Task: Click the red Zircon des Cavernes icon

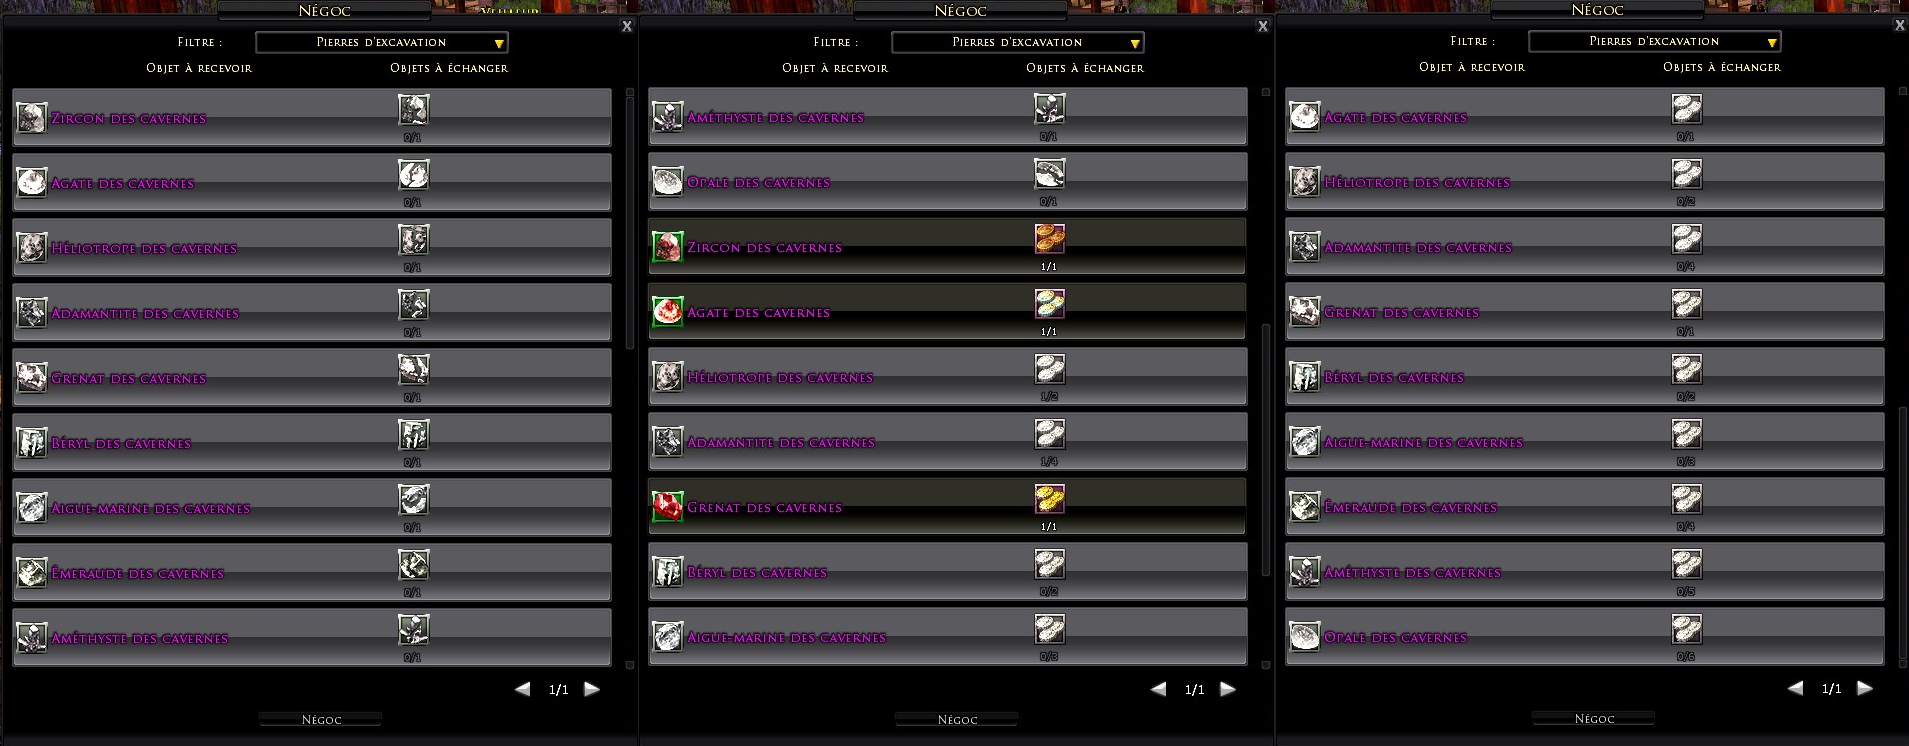Action: (667, 246)
